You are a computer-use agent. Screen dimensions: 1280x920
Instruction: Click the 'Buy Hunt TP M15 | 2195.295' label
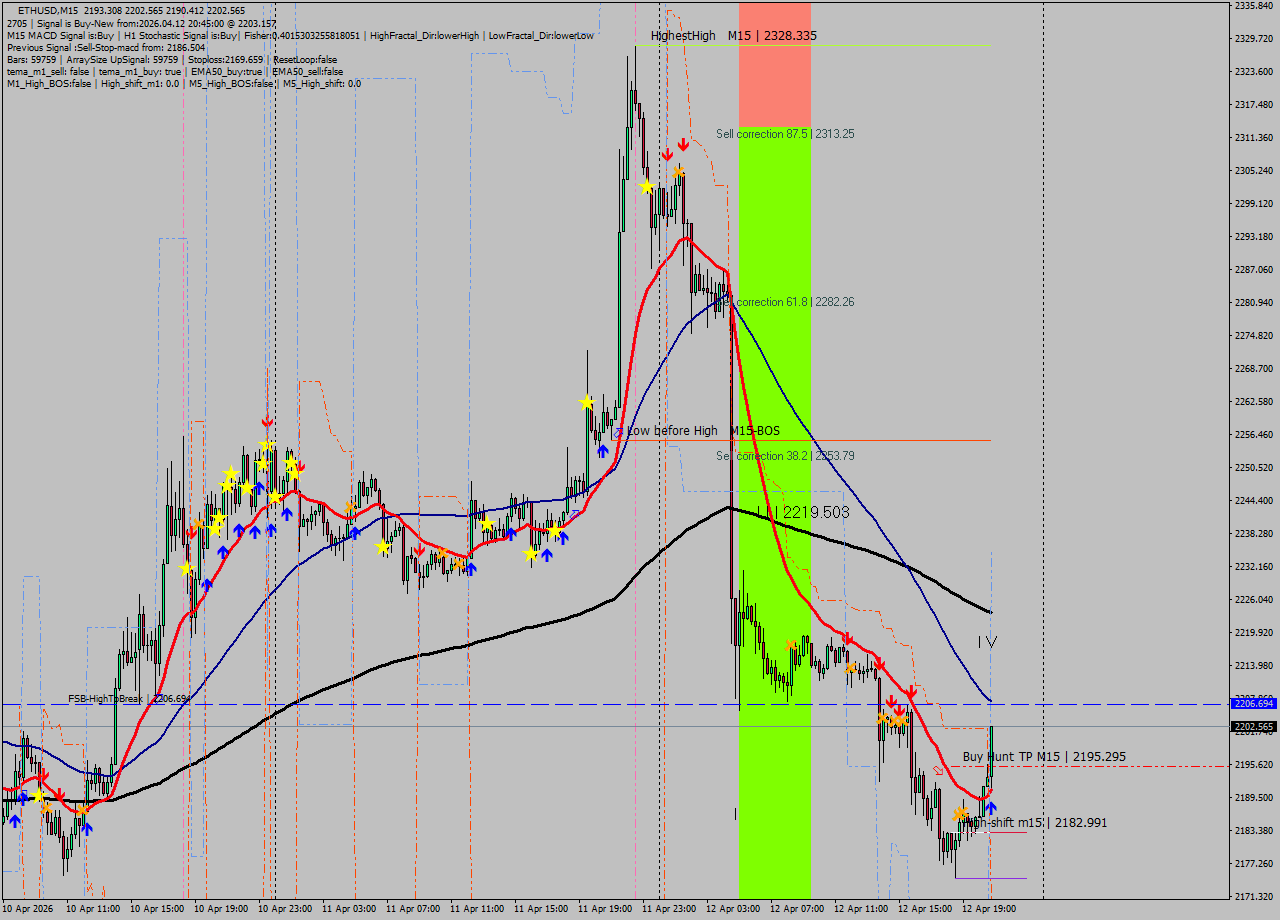point(1043,756)
